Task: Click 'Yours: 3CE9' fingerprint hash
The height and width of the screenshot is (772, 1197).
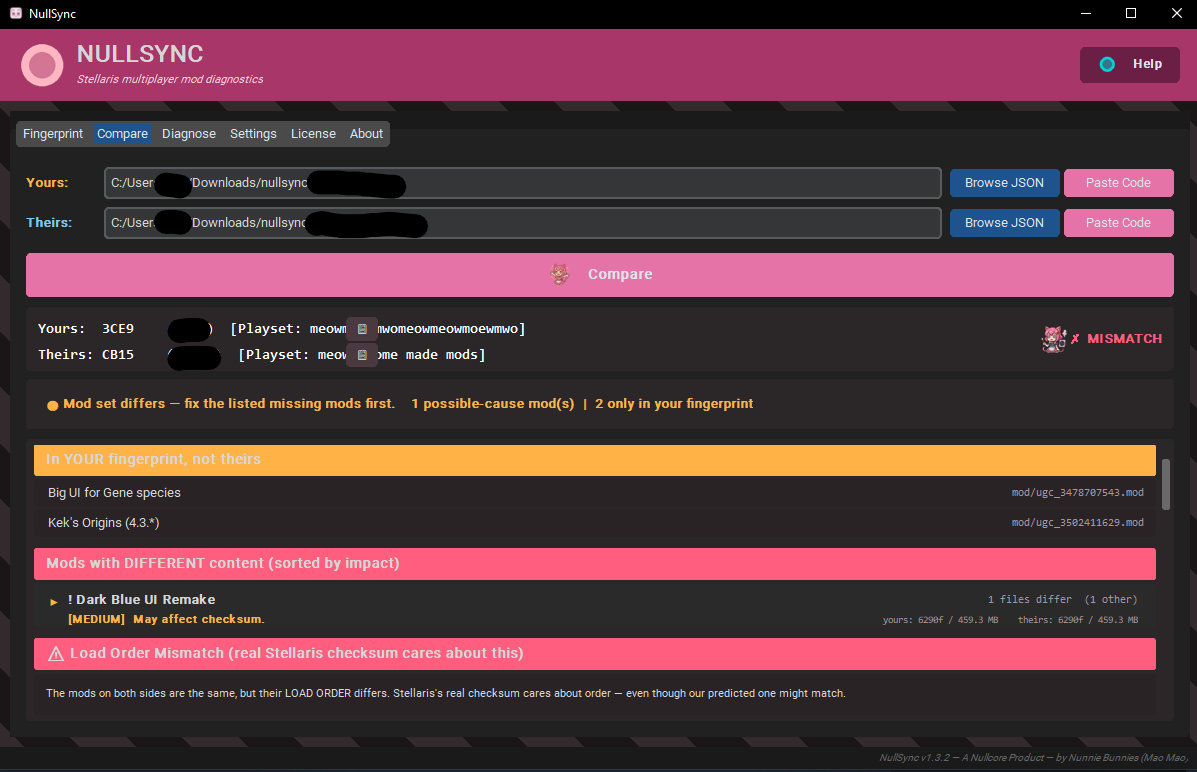Action: pos(86,329)
